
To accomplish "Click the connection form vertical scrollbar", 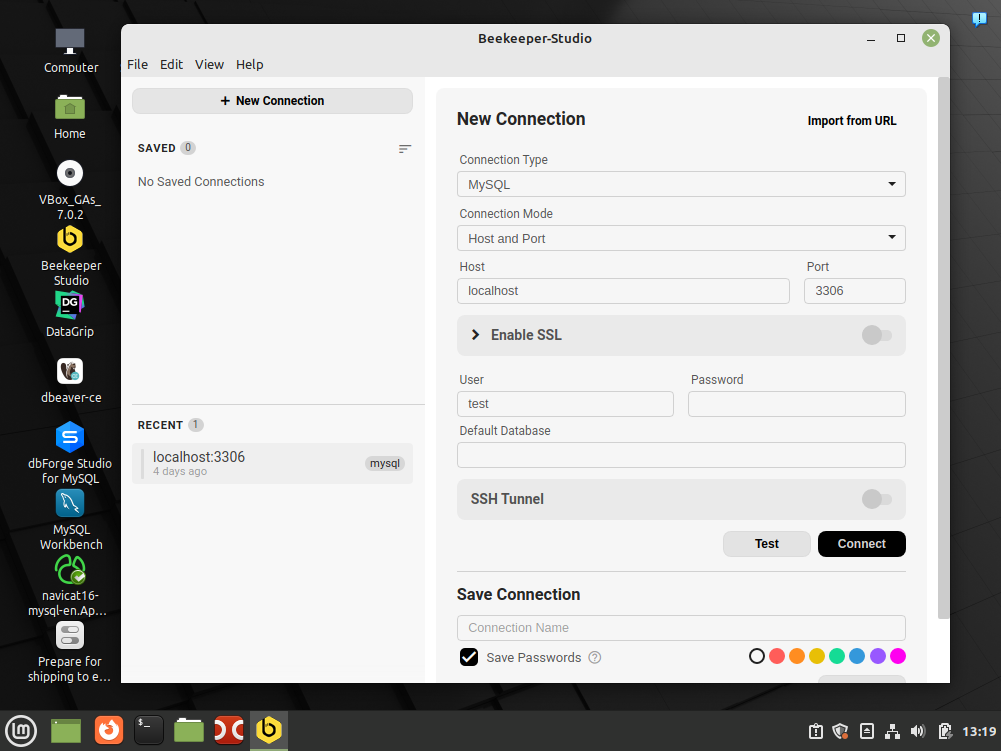I will click(x=943, y=347).
